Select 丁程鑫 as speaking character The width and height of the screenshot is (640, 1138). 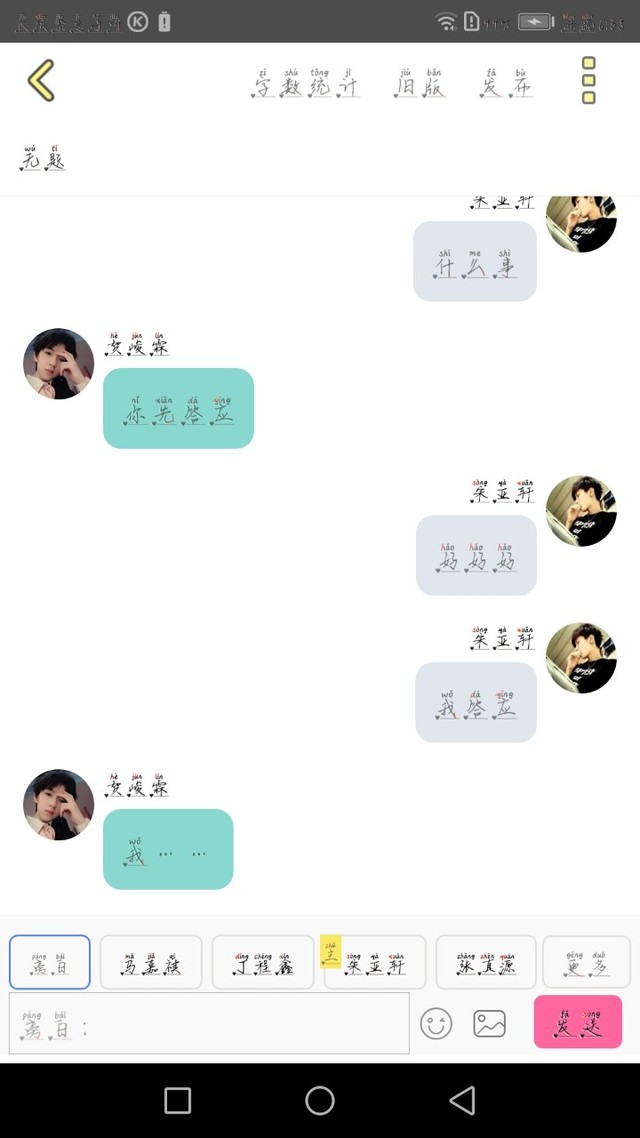[x=263, y=962]
